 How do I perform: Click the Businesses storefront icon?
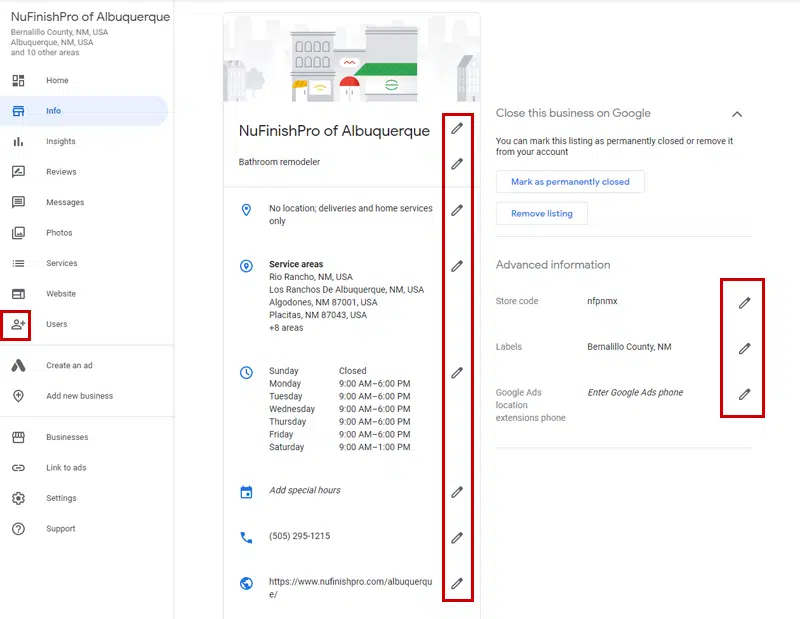[x=18, y=437]
